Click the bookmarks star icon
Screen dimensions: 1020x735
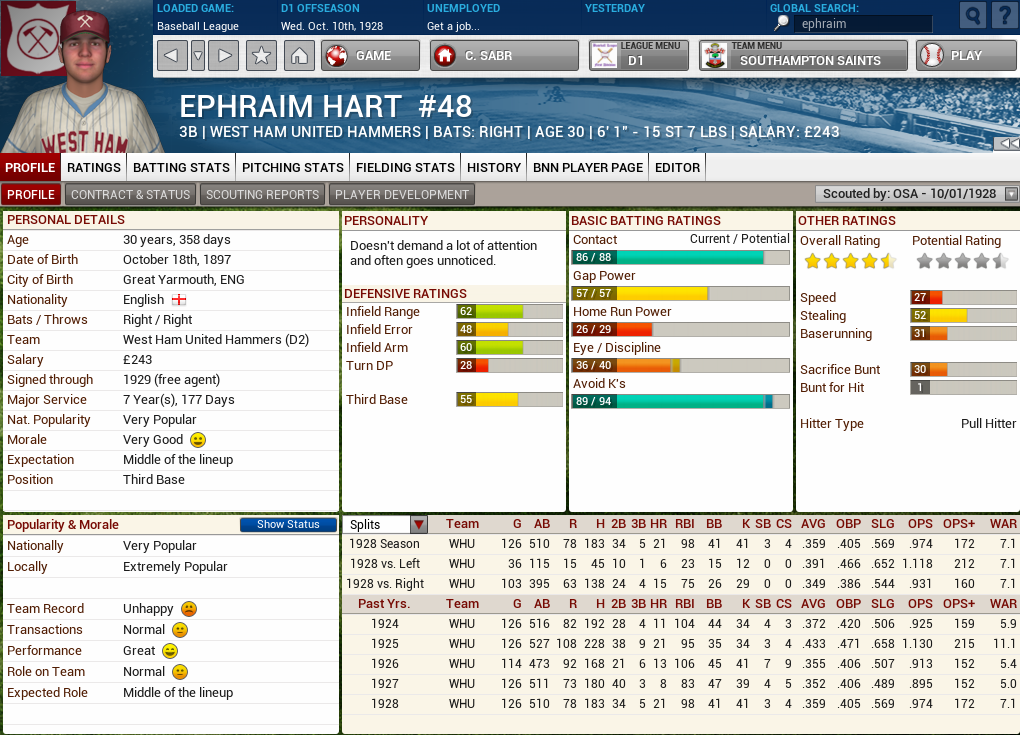[262, 55]
